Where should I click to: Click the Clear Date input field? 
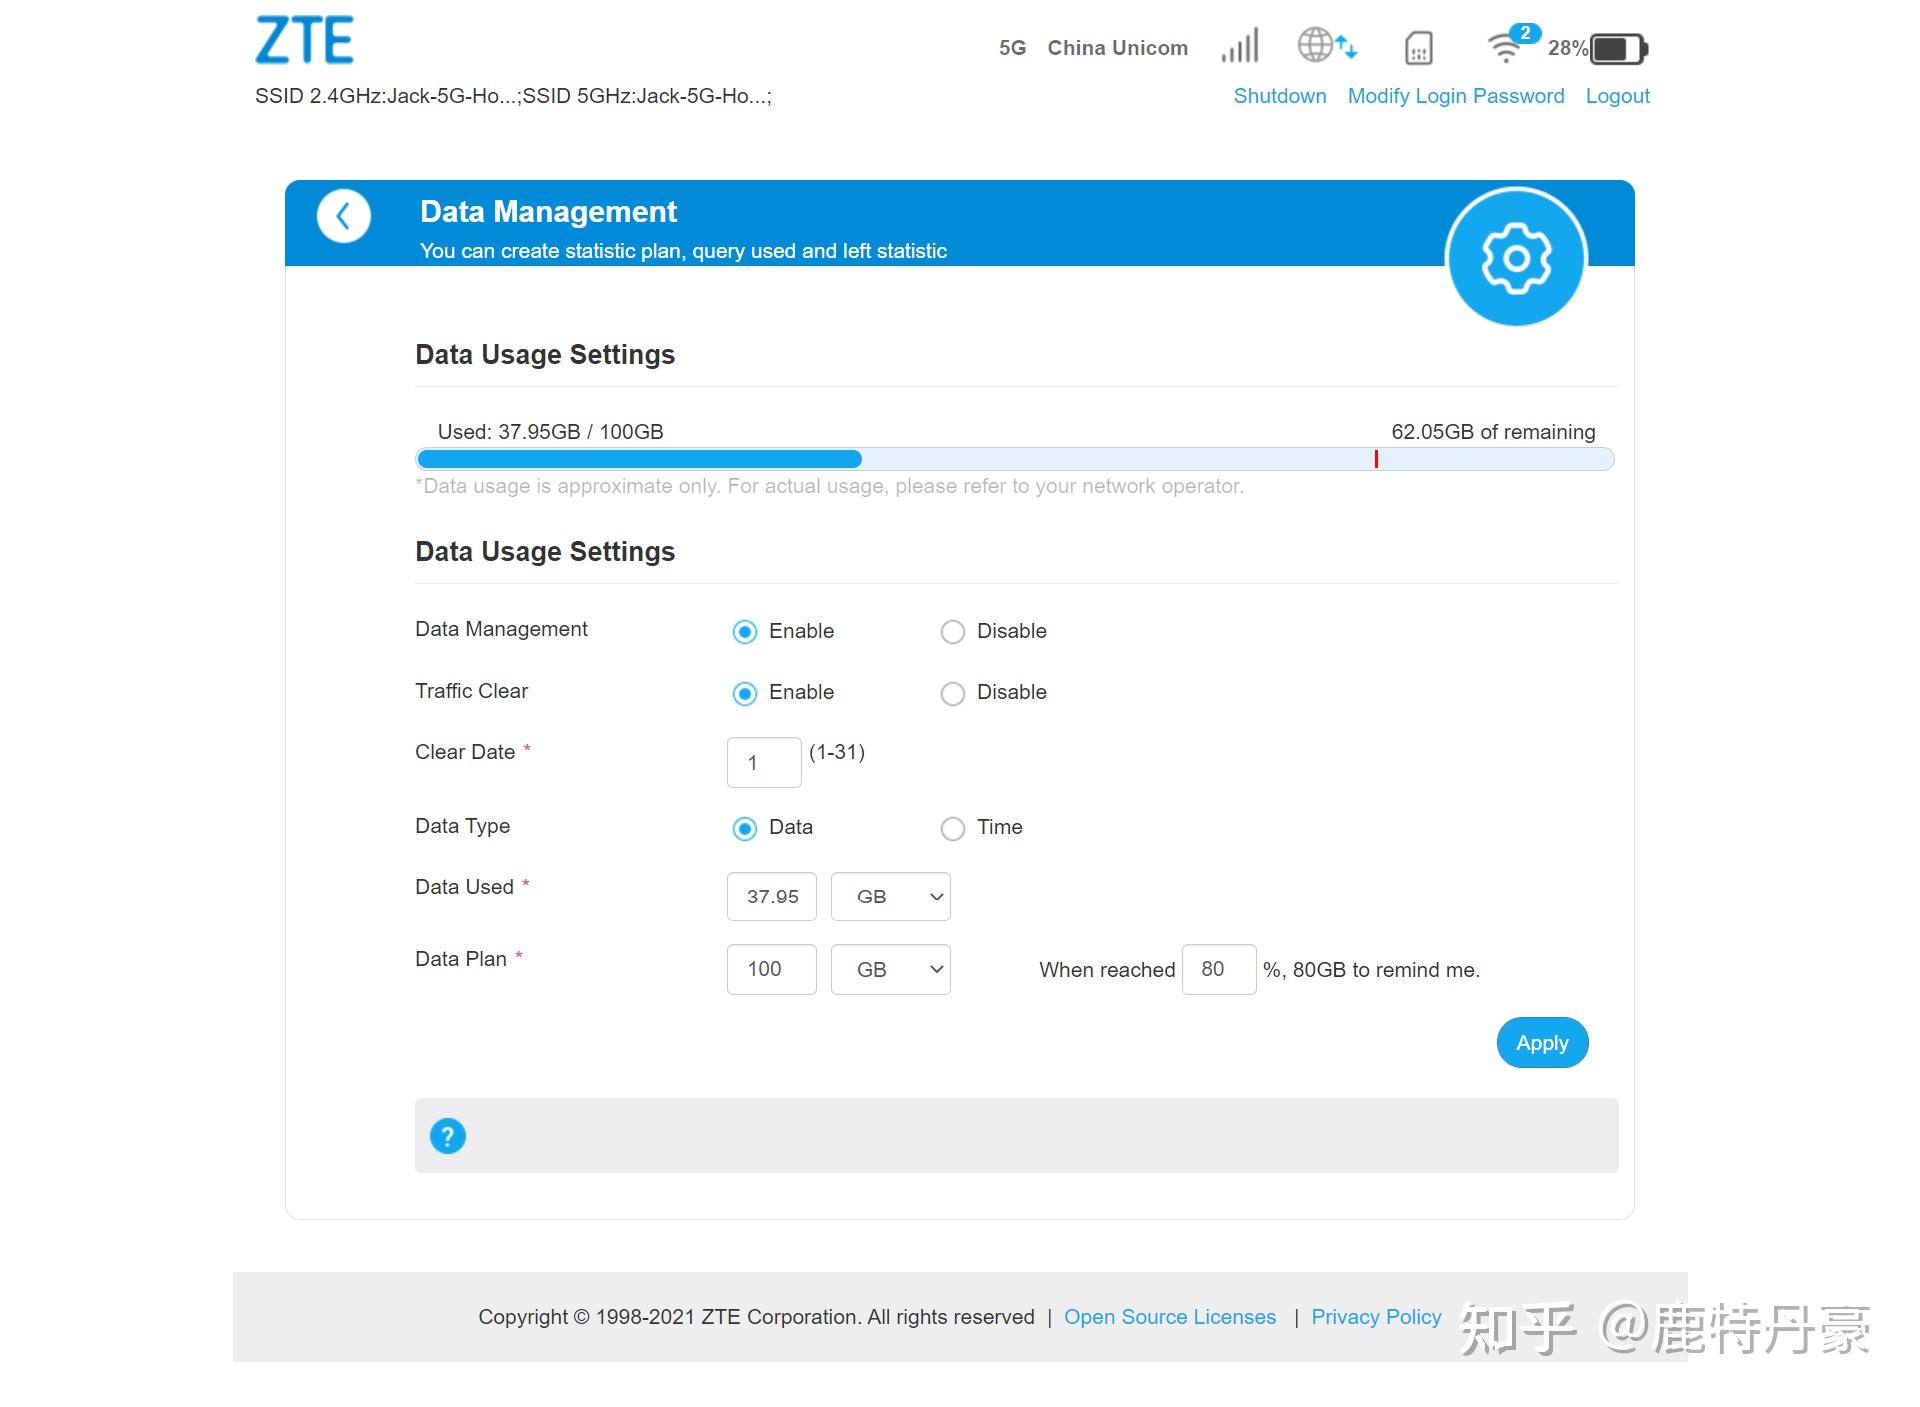pos(763,763)
